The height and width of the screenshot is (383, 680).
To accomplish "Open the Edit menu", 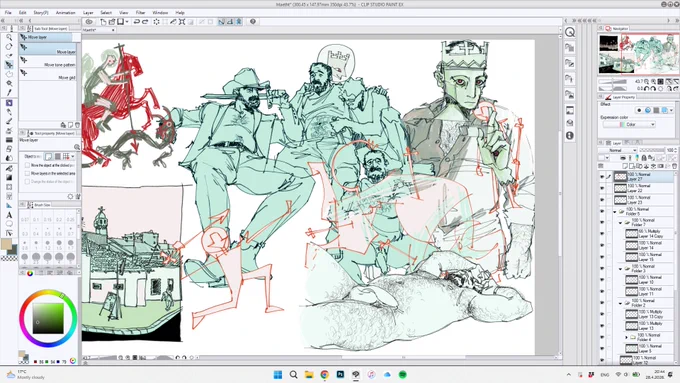I will pyautogui.click(x=23, y=13).
